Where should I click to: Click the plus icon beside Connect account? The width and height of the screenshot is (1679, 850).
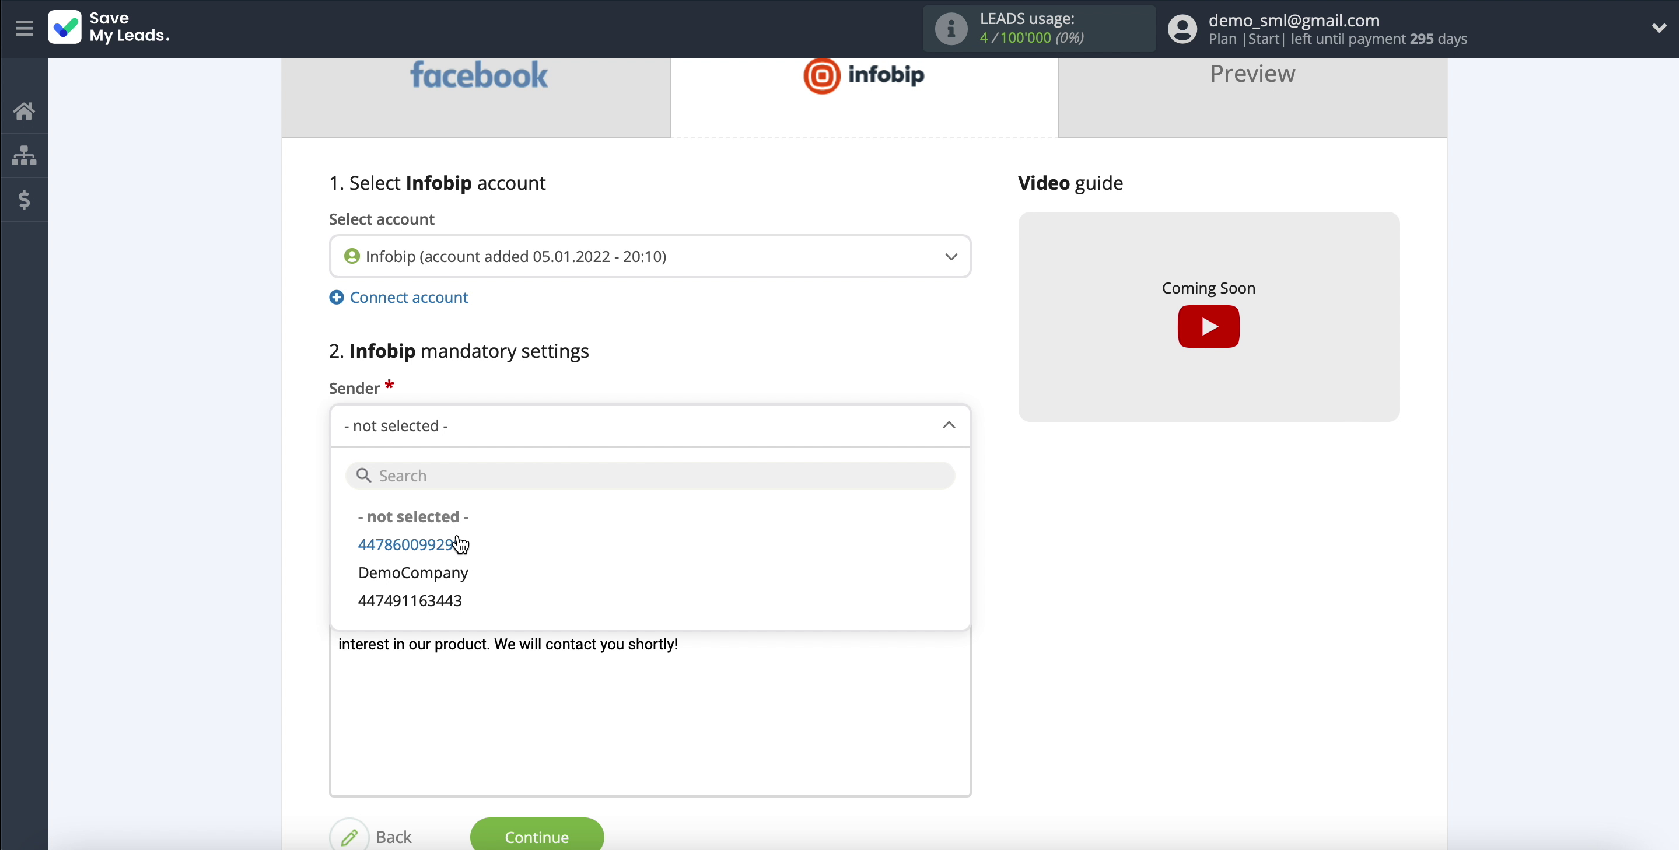(337, 297)
